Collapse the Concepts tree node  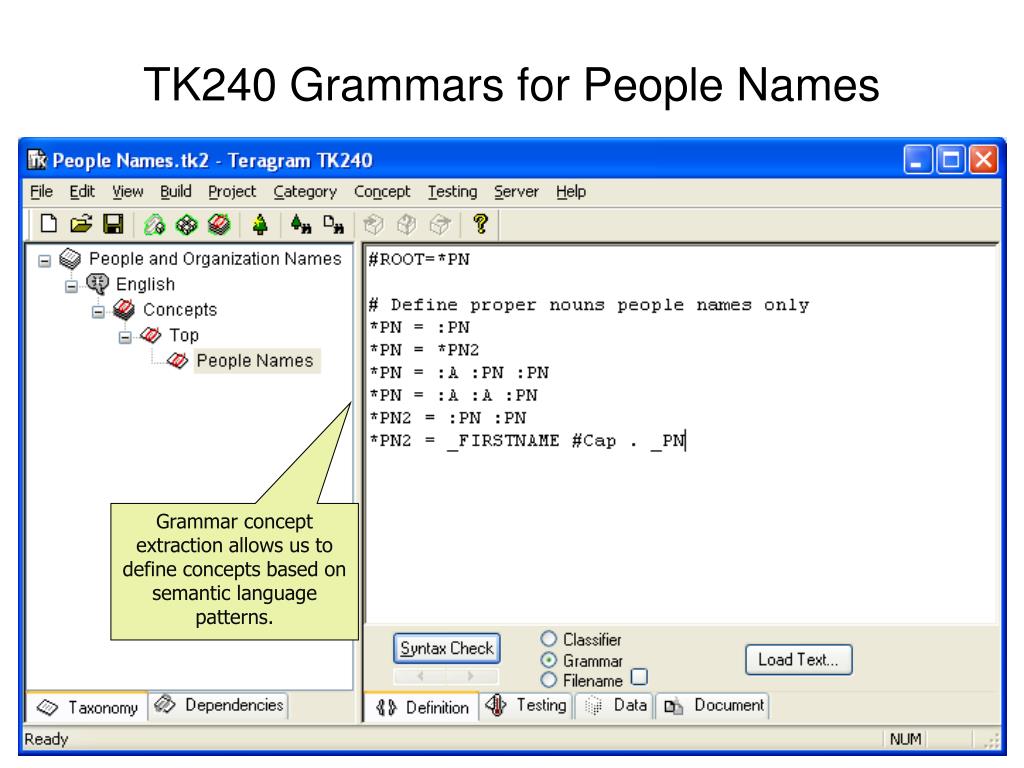[98, 312]
